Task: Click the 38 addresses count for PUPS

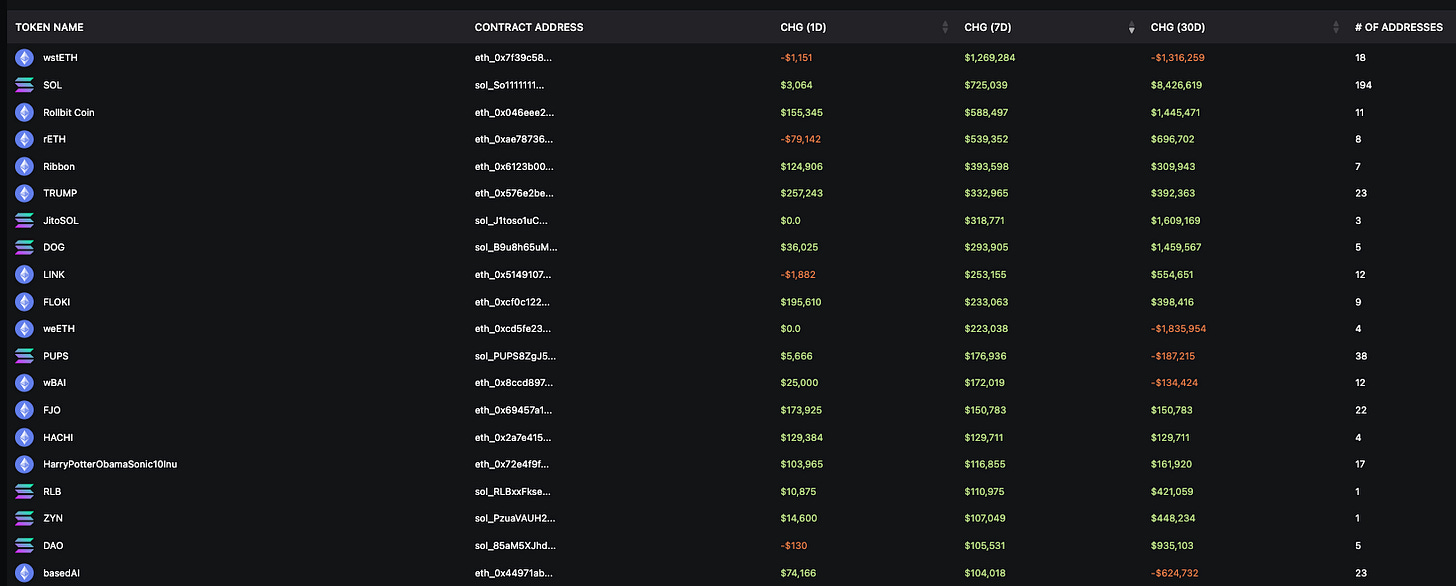Action: [x=1361, y=356]
